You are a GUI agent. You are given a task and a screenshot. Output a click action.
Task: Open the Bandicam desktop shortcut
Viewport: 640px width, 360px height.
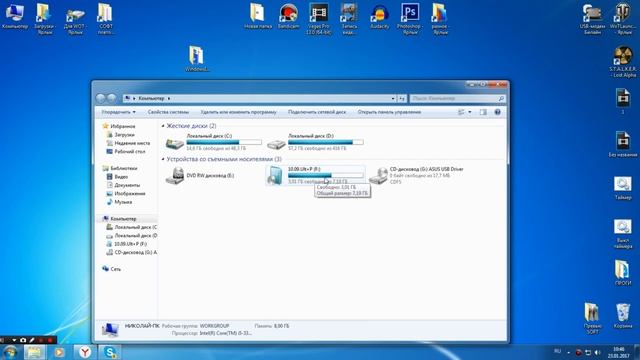pyautogui.click(x=288, y=16)
